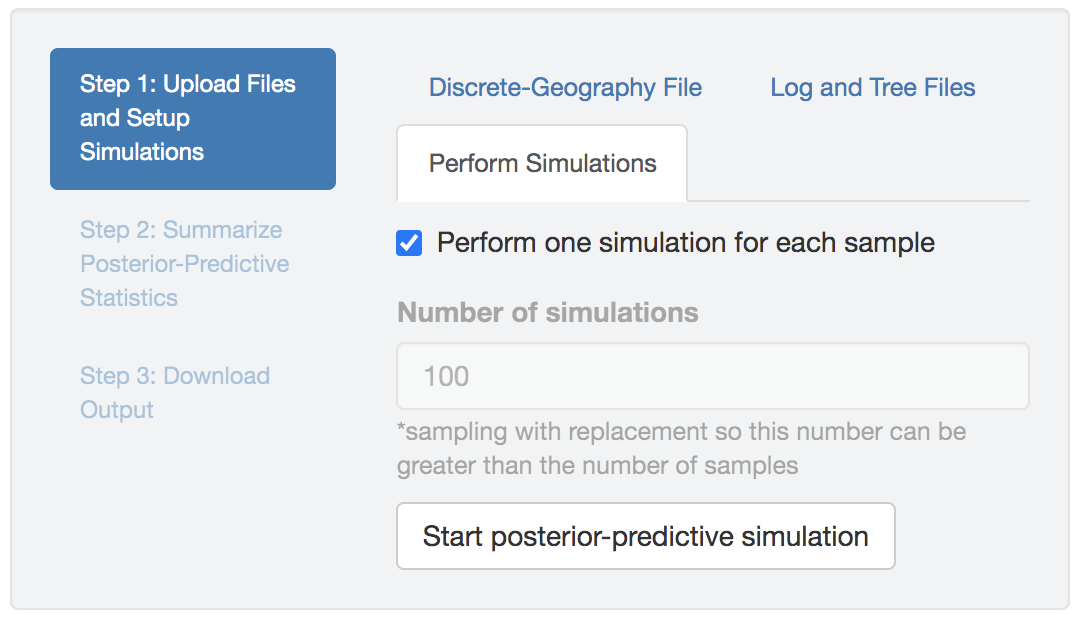Click the Perform Simulations tab
1076x618 pixels.
point(542,164)
